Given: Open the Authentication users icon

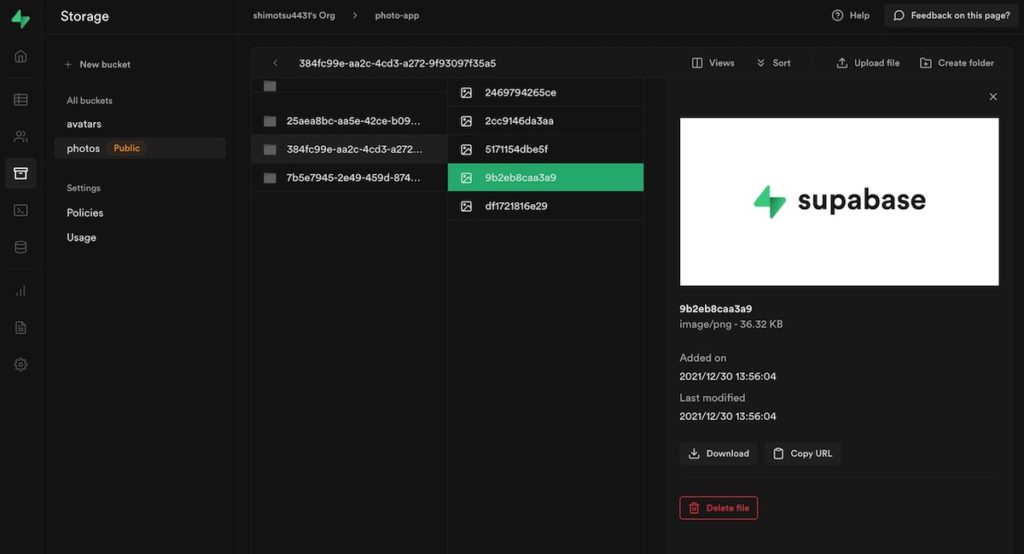Looking at the screenshot, I should [x=20, y=137].
